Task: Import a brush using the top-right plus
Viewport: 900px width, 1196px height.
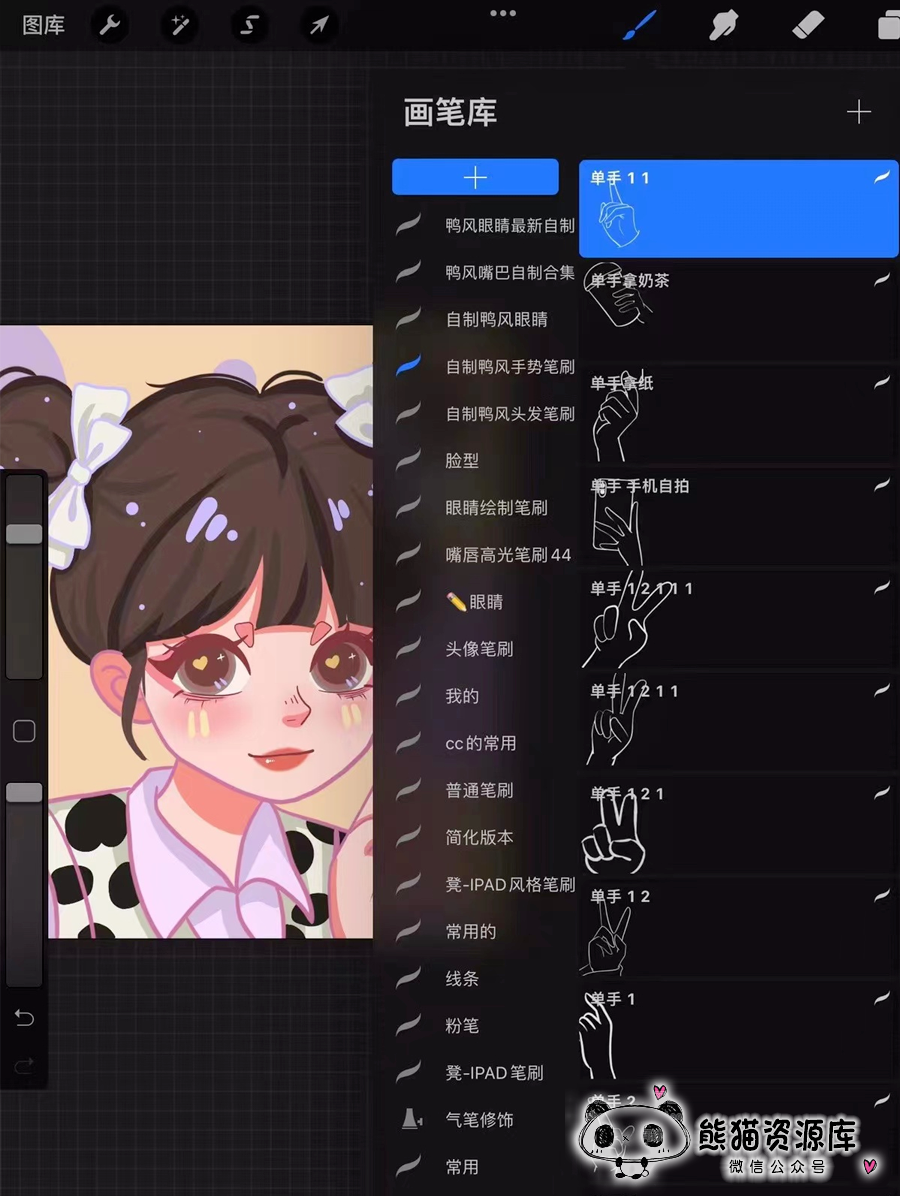Action: click(x=858, y=112)
